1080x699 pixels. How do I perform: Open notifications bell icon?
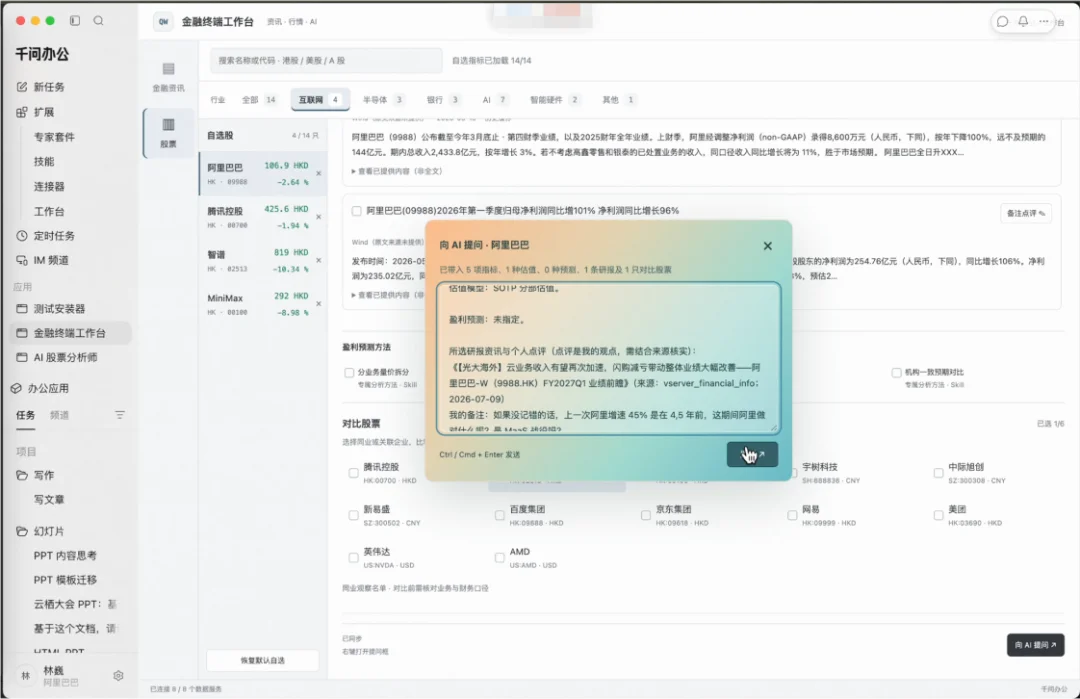[x=1023, y=21]
